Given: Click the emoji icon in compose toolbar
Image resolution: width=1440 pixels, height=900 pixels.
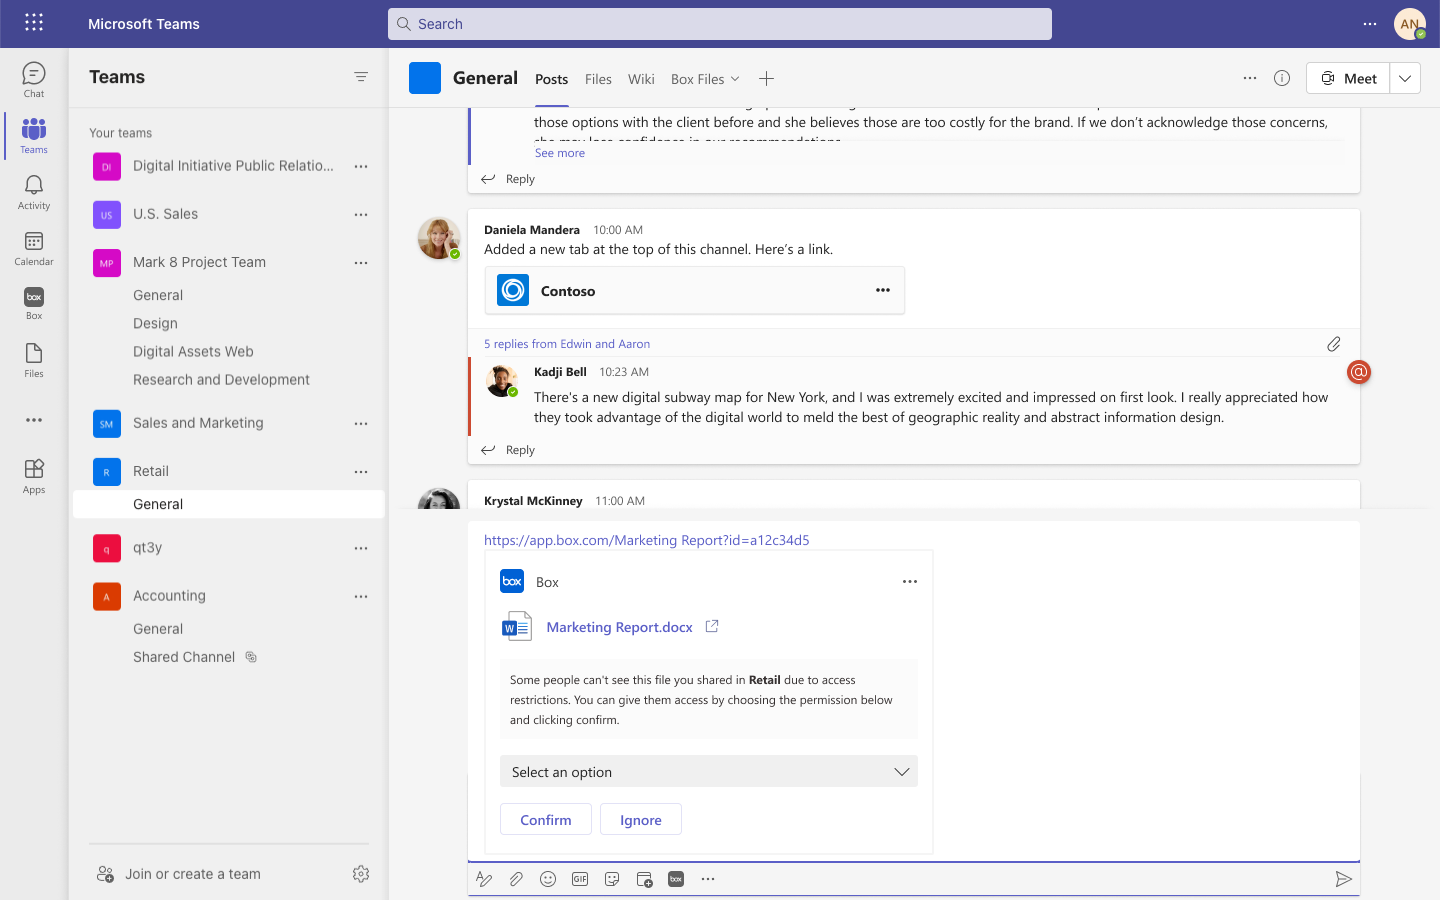Looking at the screenshot, I should pos(548,879).
